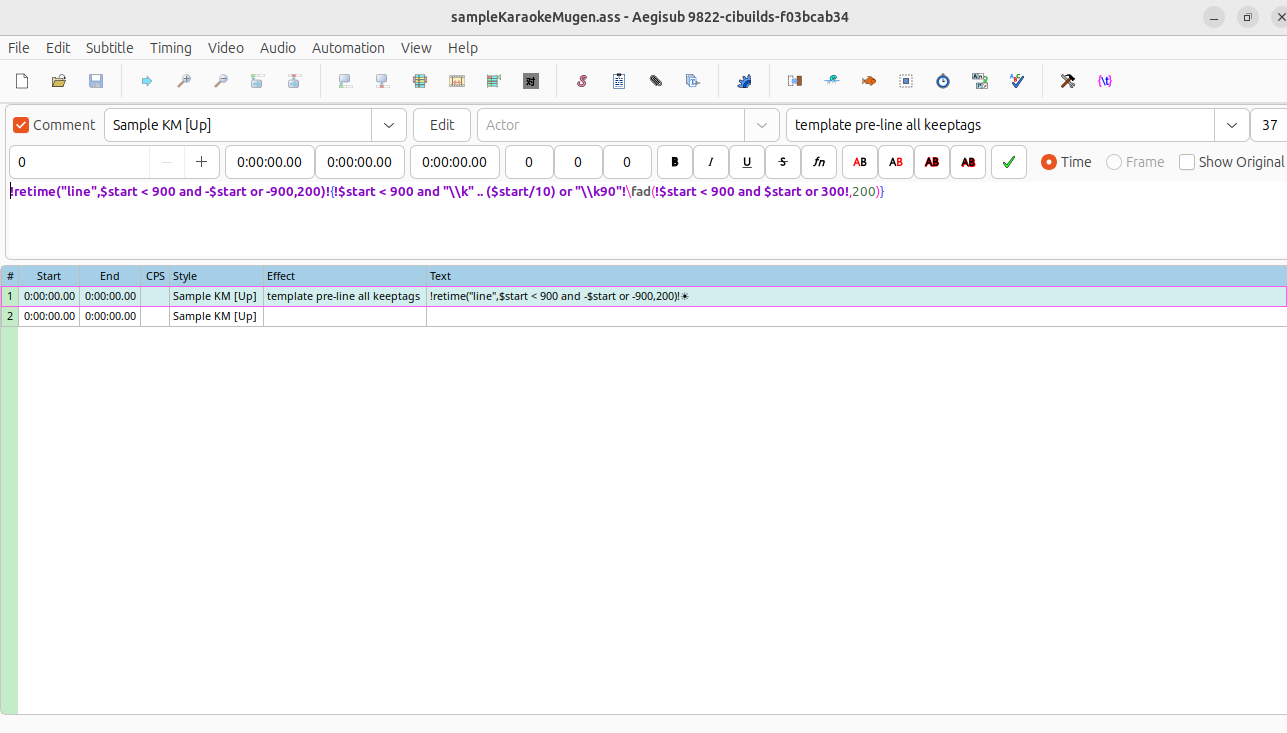Open Options hammer and wrench icon

[x=1068, y=81]
